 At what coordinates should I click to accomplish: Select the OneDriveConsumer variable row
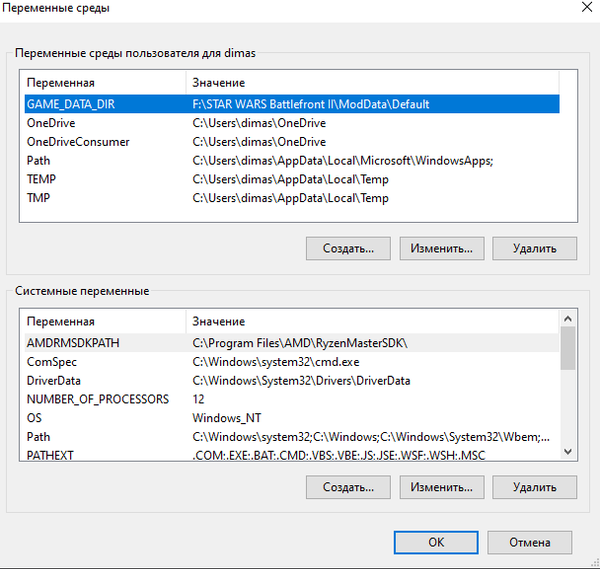click(292, 142)
